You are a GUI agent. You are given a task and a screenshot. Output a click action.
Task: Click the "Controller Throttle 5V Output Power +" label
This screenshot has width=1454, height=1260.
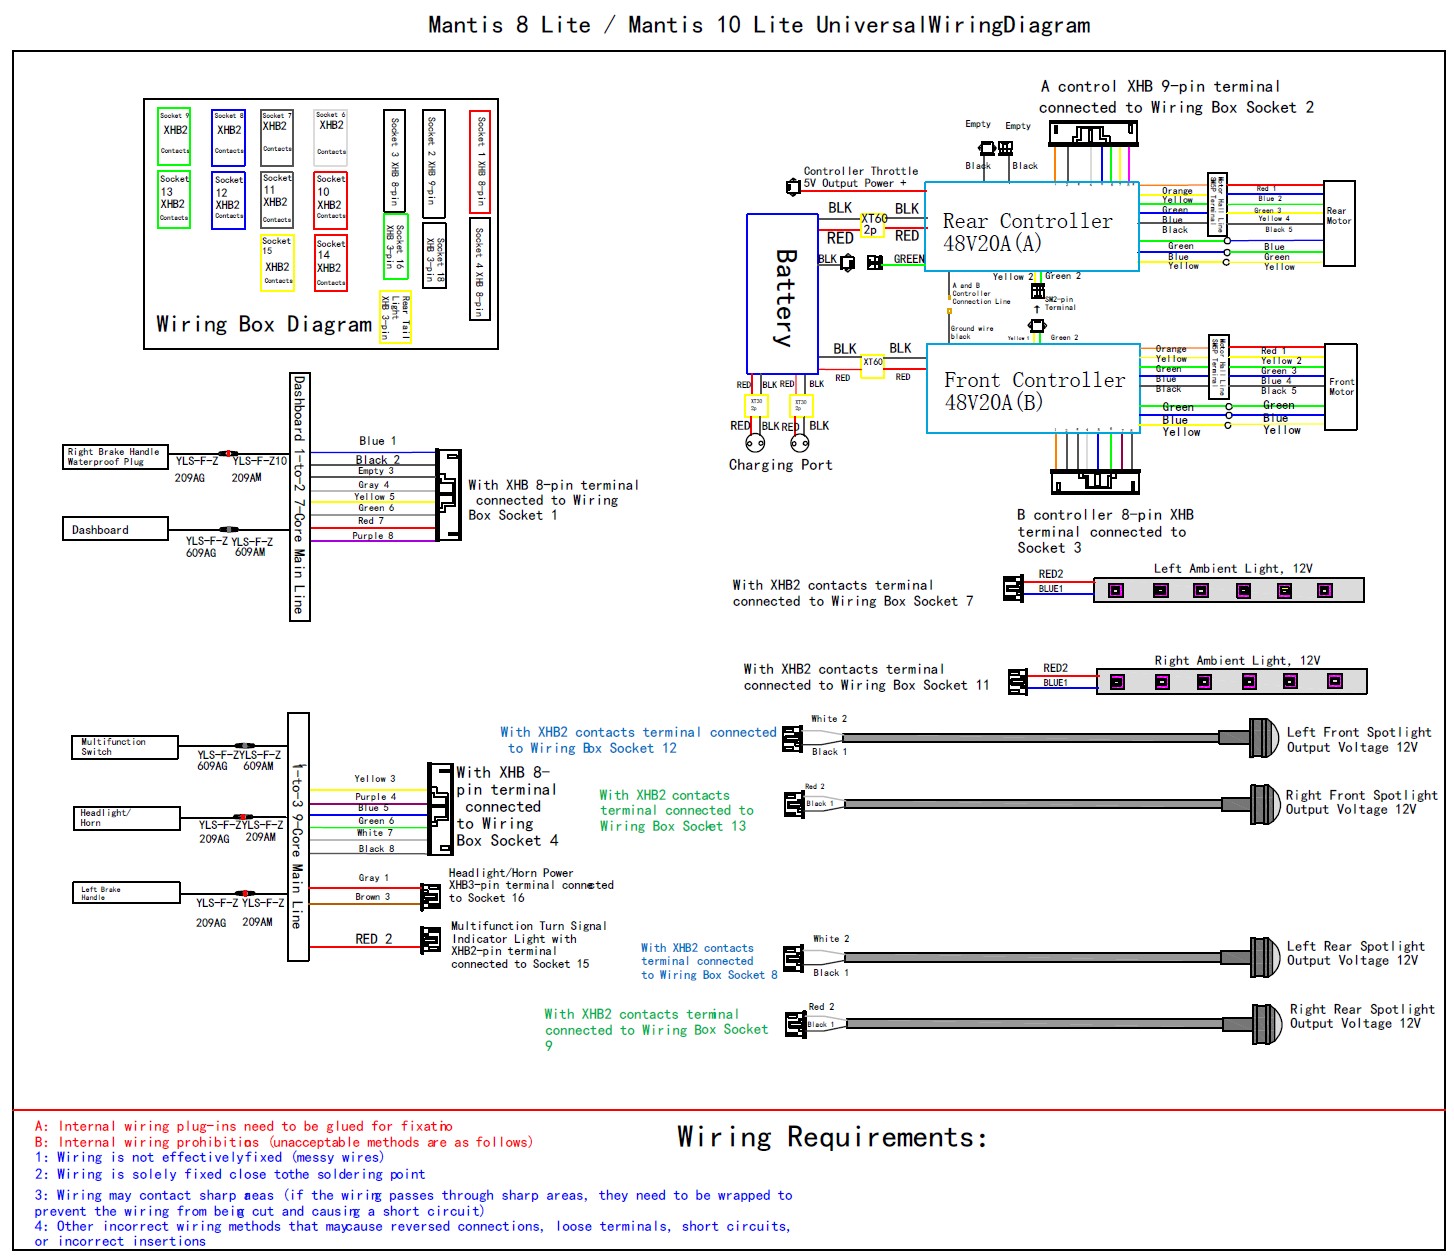[x=860, y=177]
